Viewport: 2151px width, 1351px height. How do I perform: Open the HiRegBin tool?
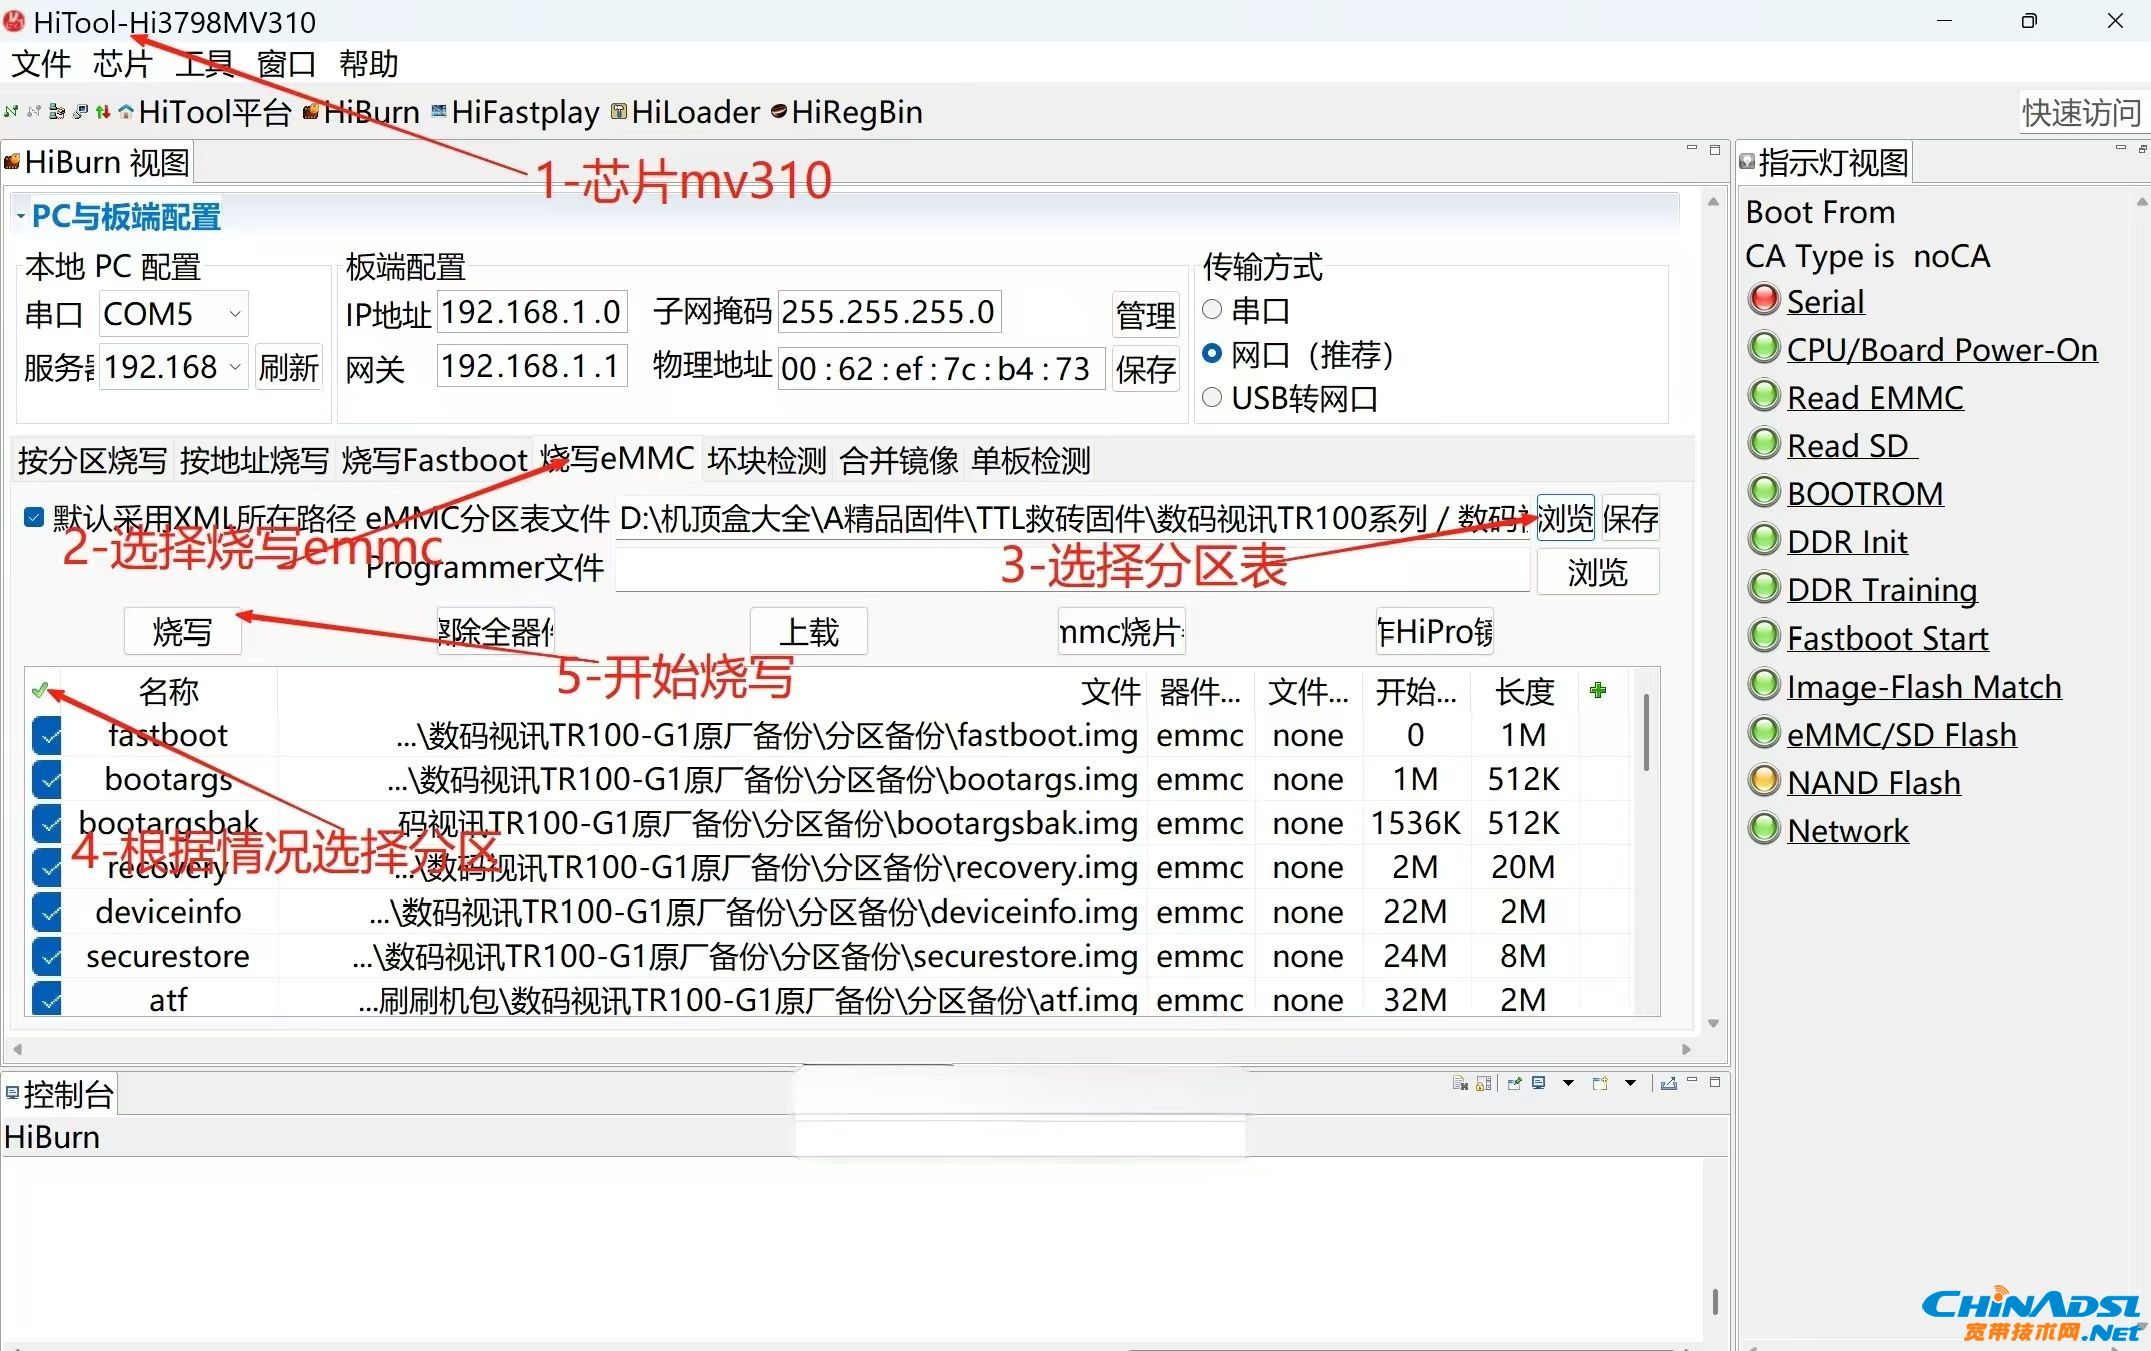click(847, 112)
